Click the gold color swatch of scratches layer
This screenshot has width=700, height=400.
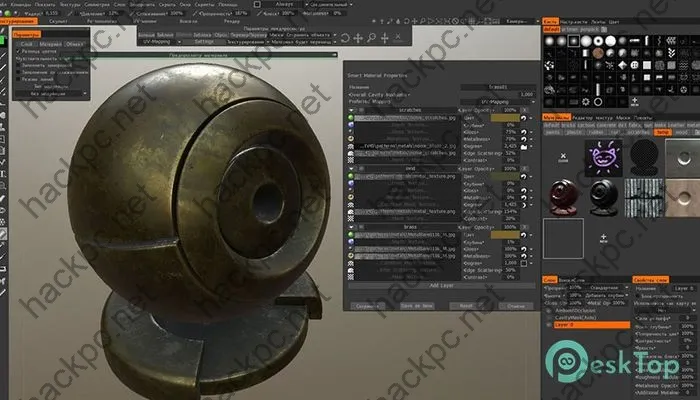tap(500, 116)
